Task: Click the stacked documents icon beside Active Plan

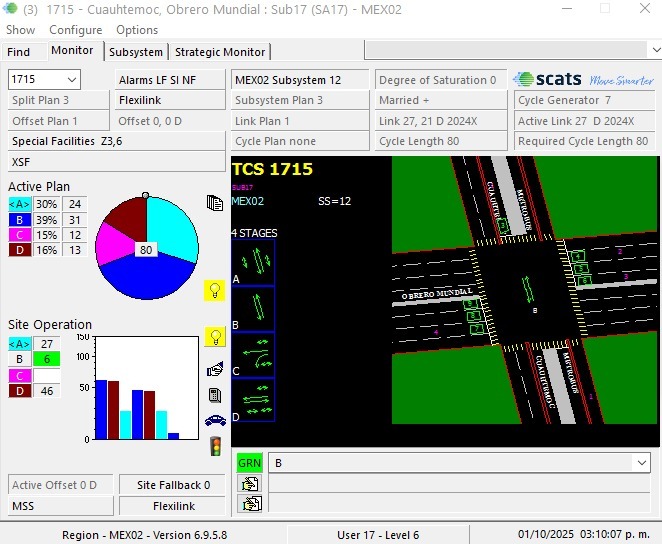Action: pyautogui.click(x=215, y=203)
